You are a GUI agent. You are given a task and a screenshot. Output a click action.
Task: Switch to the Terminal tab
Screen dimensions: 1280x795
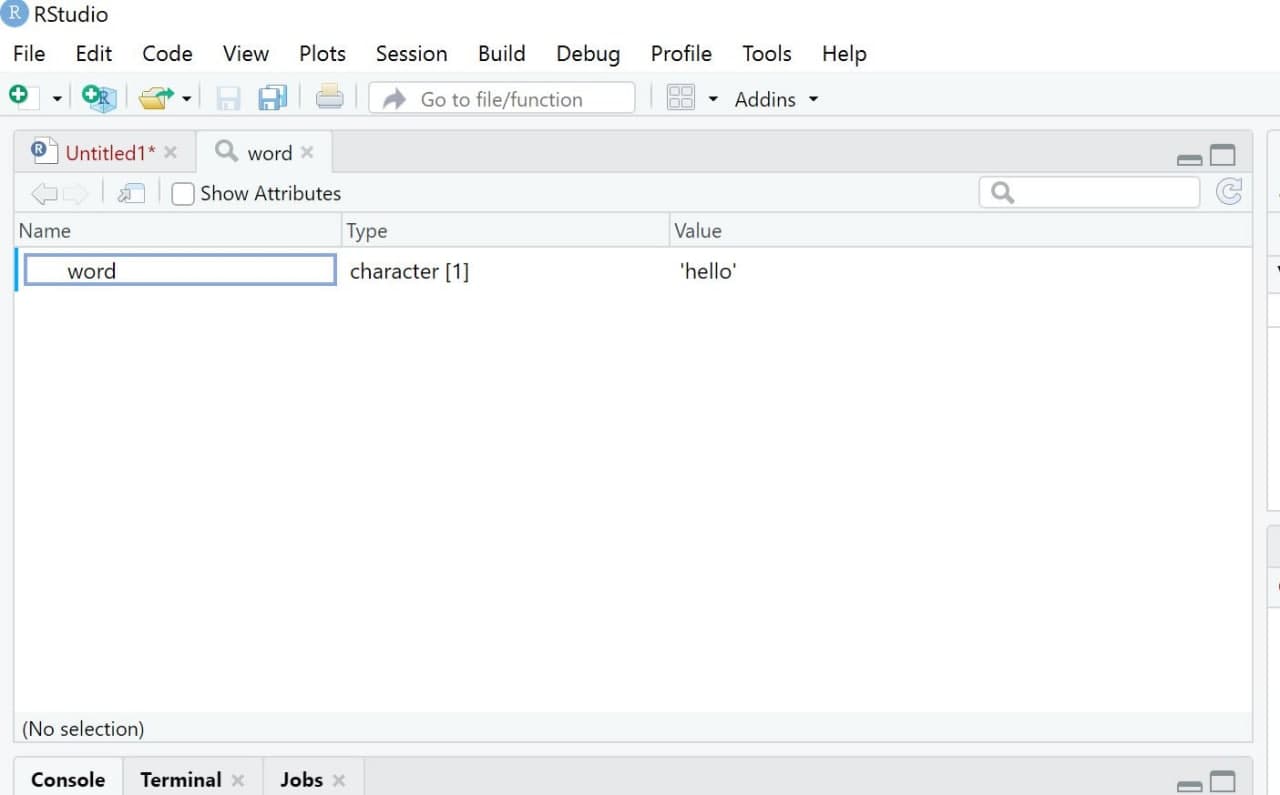pyautogui.click(x=180, y=779)
